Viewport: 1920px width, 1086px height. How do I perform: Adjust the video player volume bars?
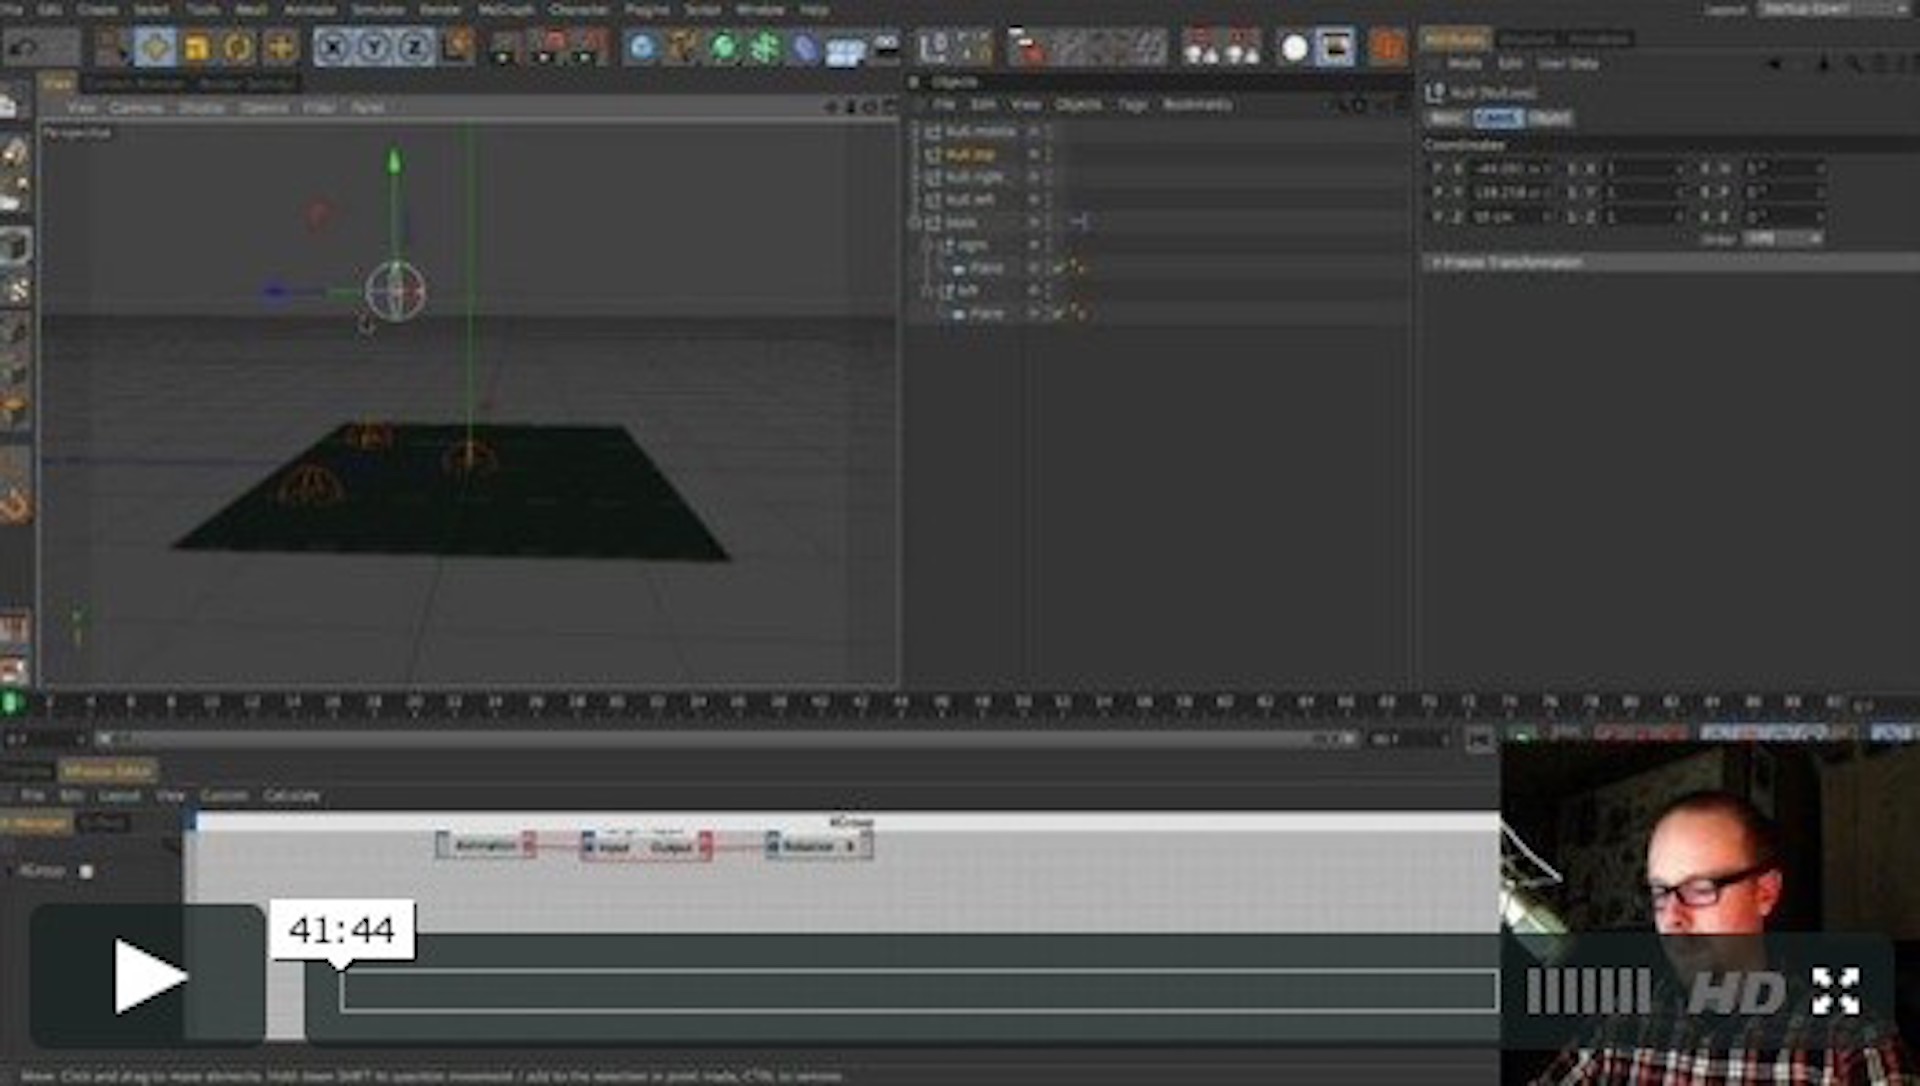pyautogui.click(x=1588, y=992)
